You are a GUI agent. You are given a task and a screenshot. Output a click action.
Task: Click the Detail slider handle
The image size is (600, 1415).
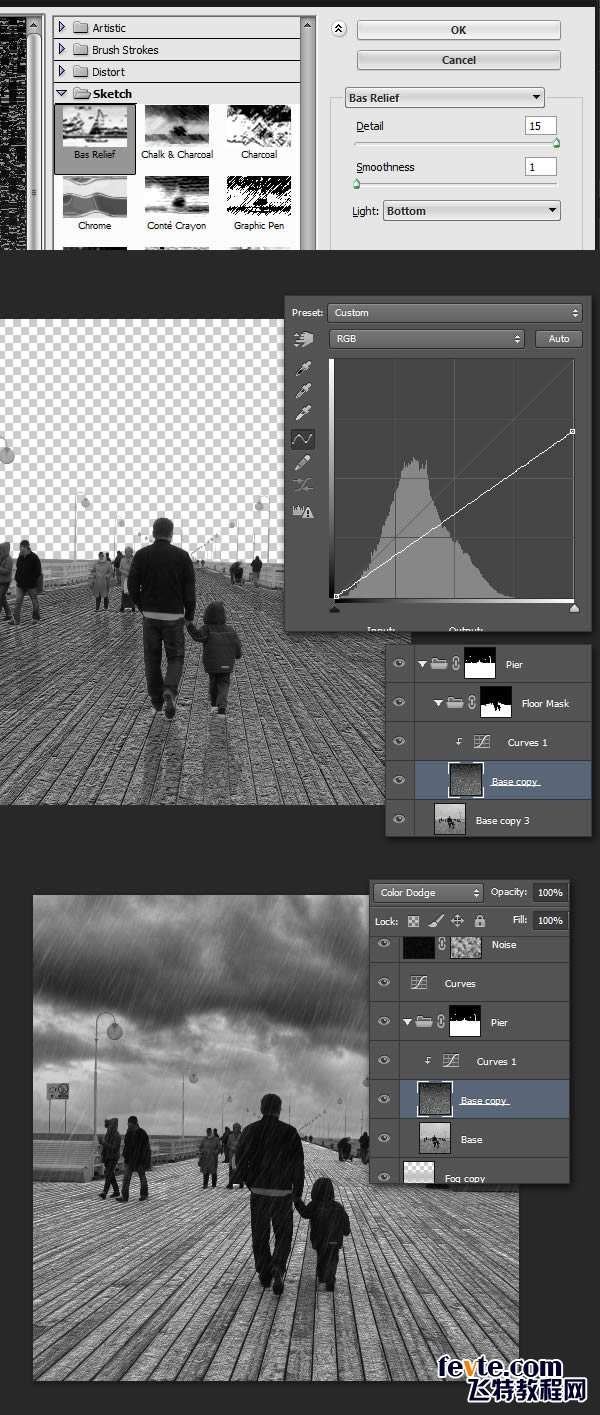pos(556,143)
